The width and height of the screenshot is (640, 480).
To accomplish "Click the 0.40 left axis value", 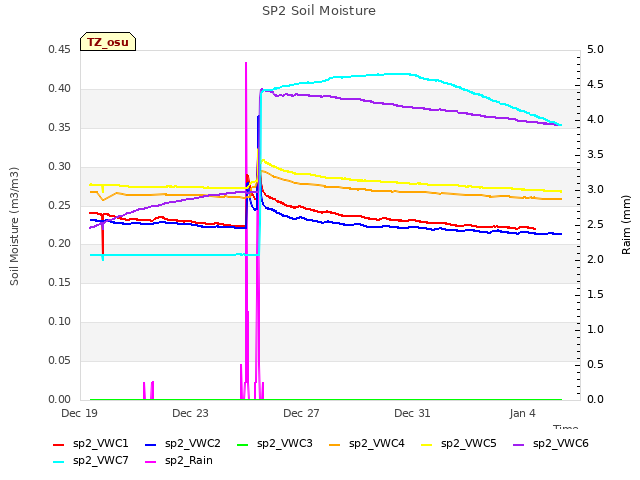I will (x=60, y=89).
